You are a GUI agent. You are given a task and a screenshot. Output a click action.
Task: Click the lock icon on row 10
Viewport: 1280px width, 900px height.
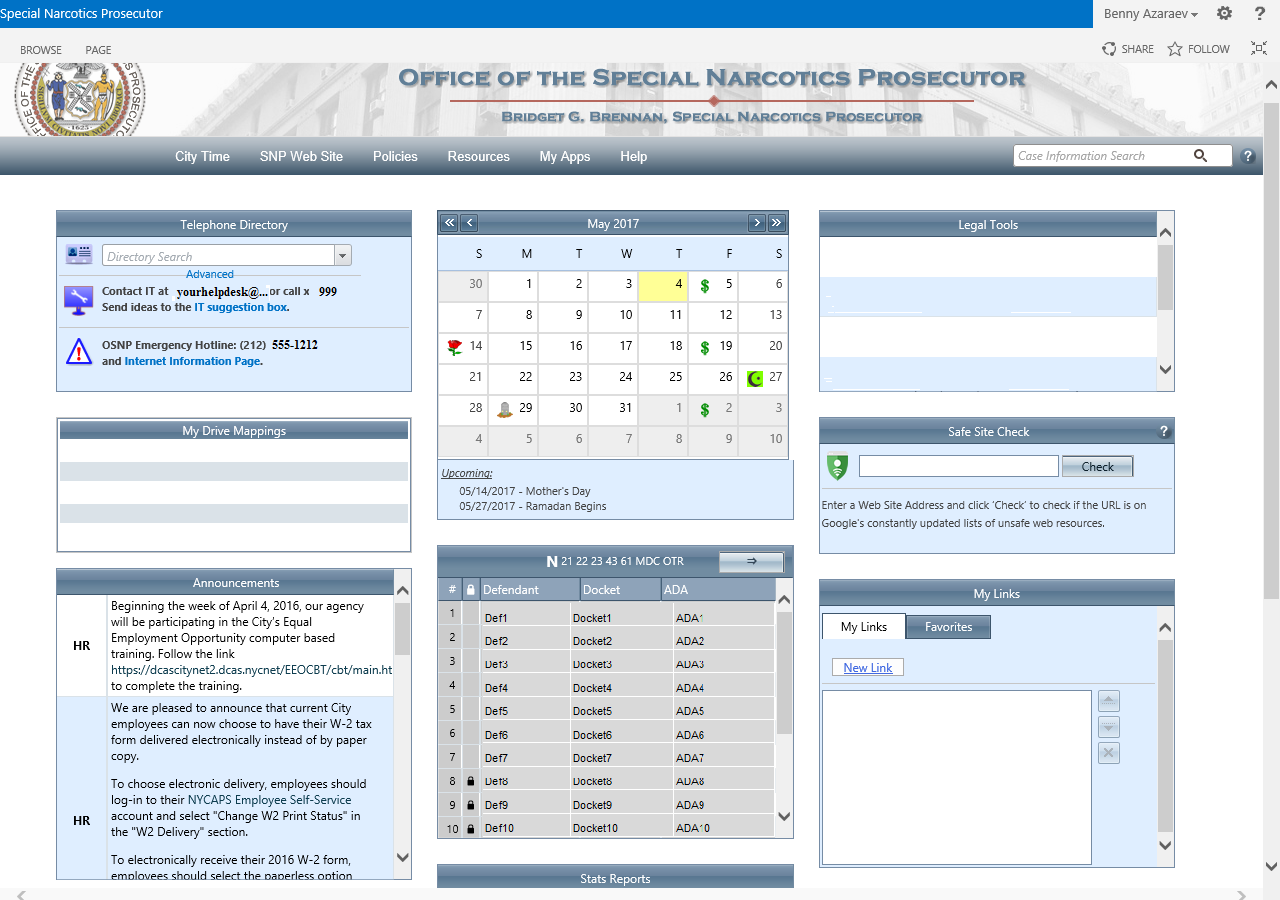(x=470, y=828)
